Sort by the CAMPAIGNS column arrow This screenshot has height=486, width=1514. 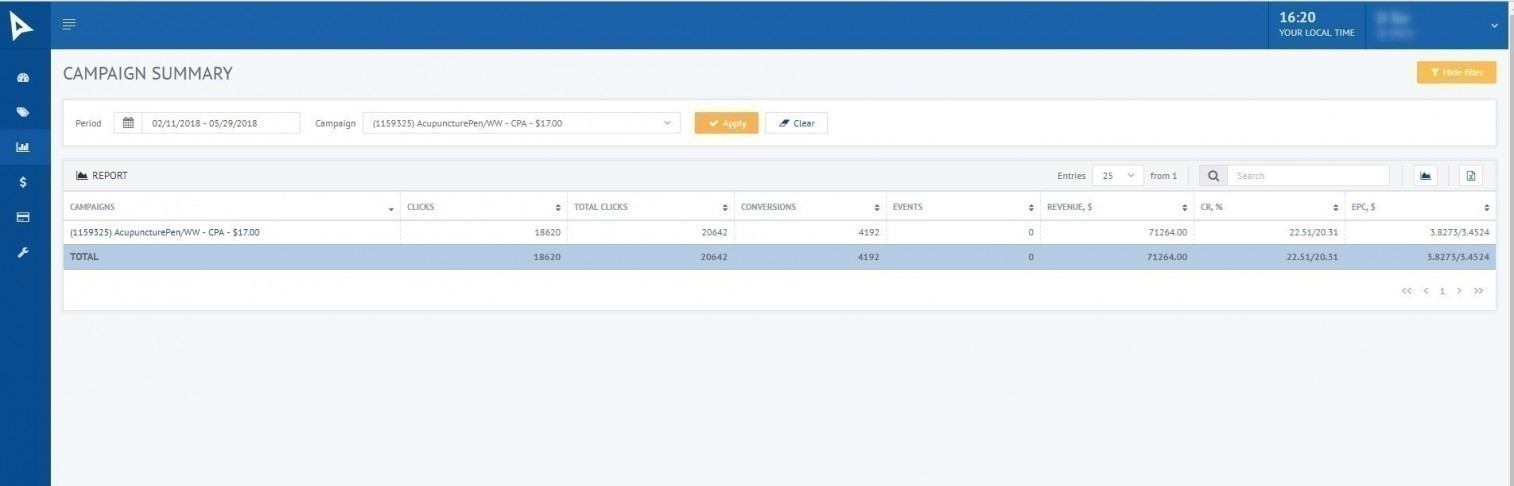coord(390,208)
